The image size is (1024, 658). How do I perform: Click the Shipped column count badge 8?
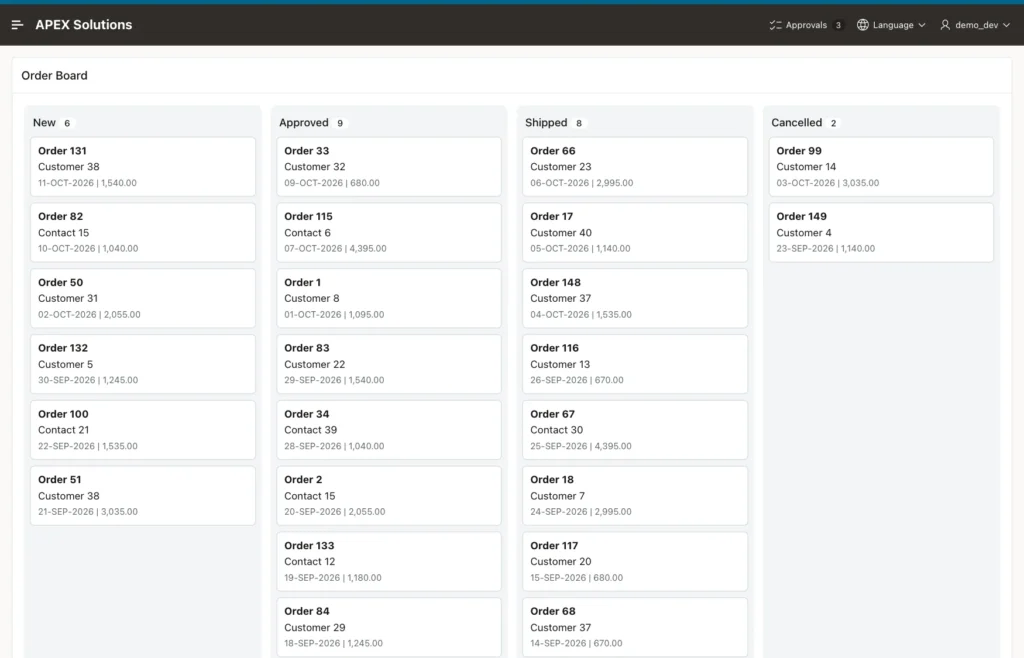tap(579, 123)
